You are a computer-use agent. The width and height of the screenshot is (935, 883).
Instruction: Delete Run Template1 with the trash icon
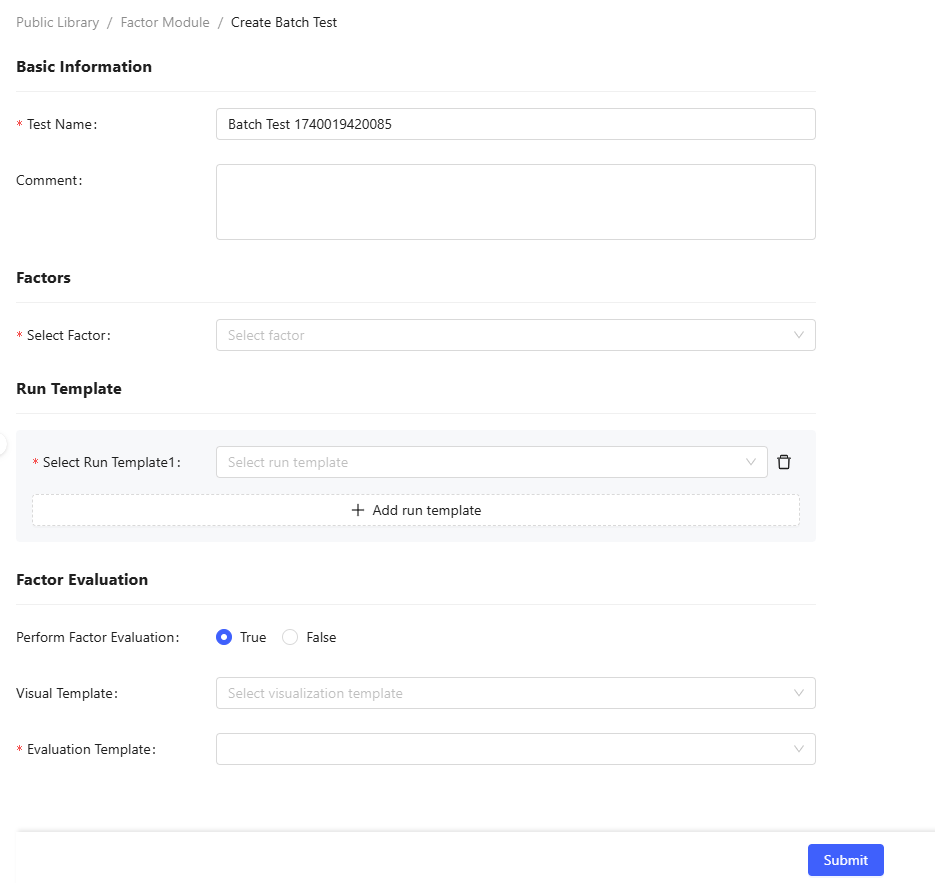click(x=784, y=462)
